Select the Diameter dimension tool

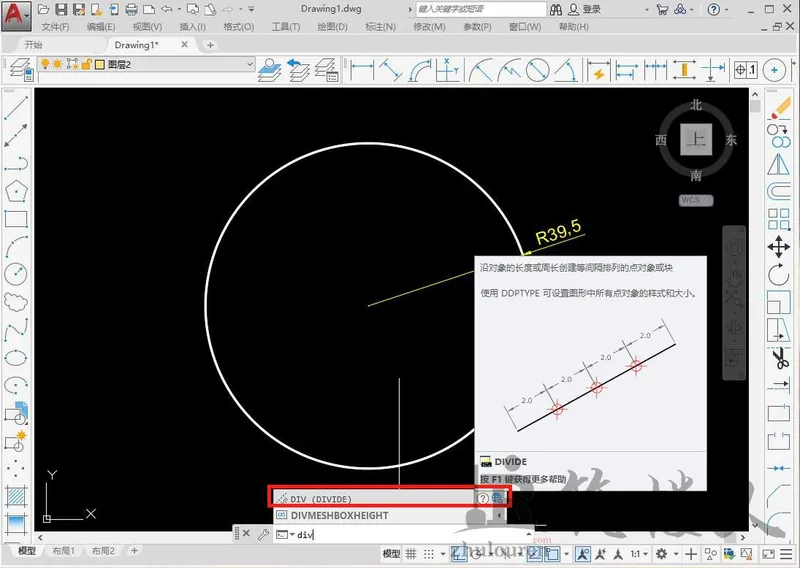pyautogui.click(x=537, y=70)
